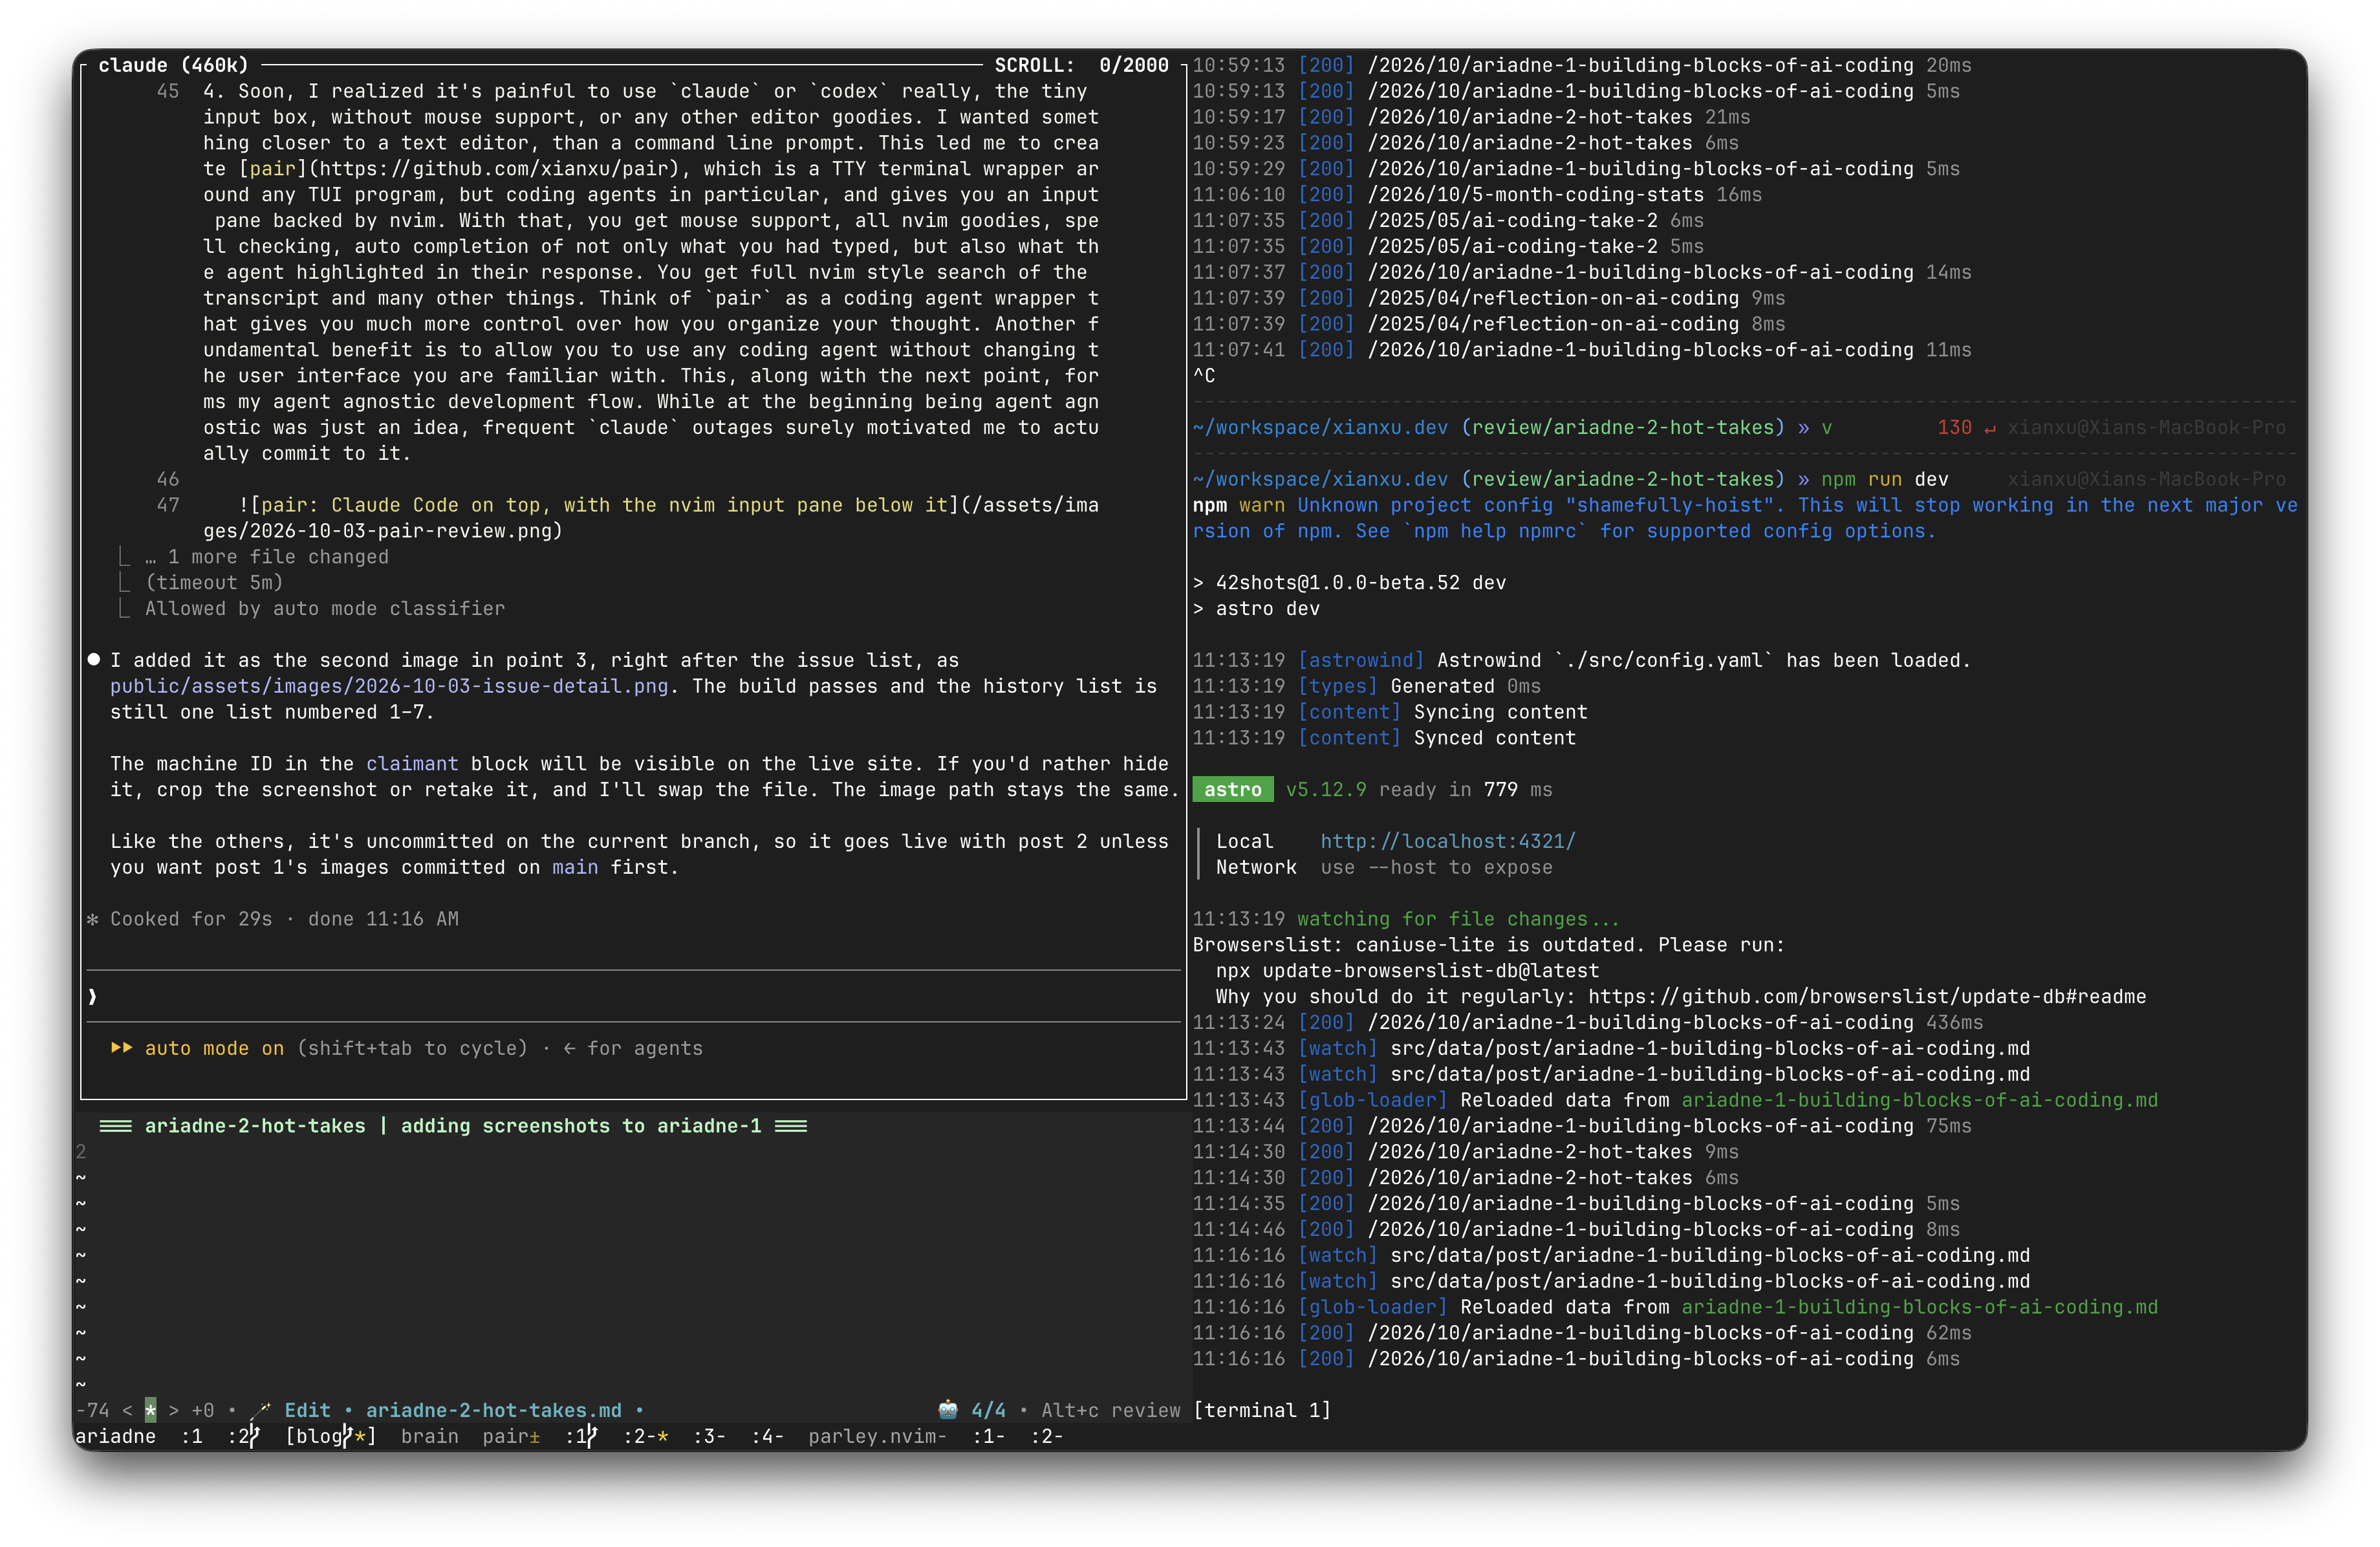Open the 2026-10-03-issue-detail.png file path link
Viewport: 2380px width, 1547px height.
389,686
